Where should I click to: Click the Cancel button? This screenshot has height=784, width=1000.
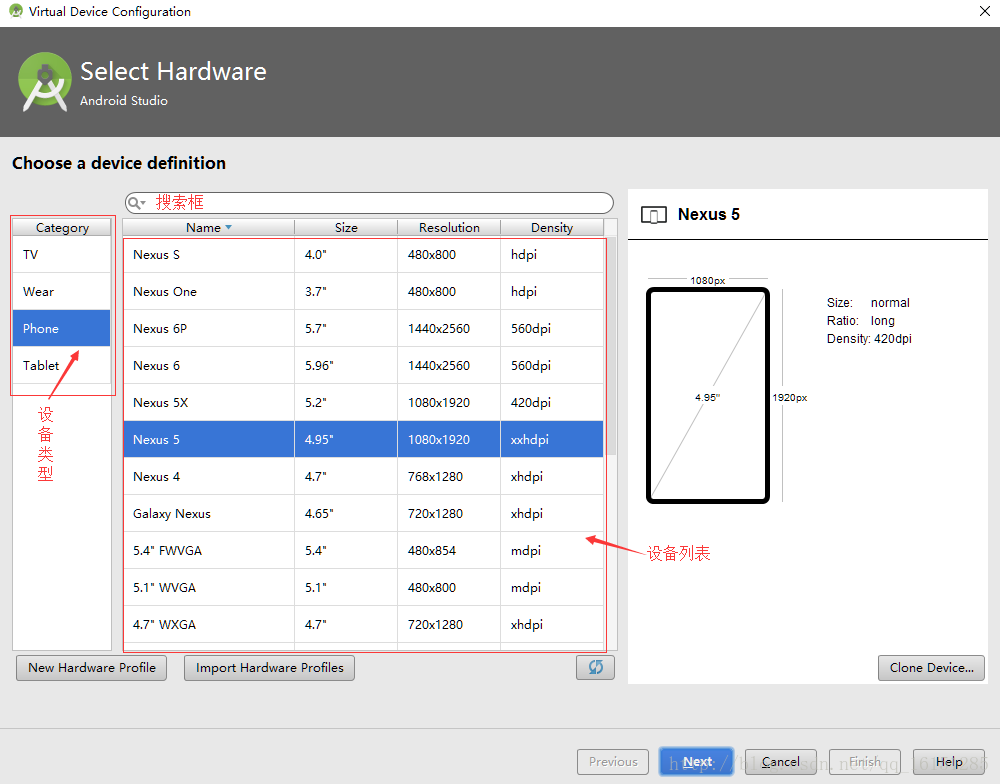point(781,762)
